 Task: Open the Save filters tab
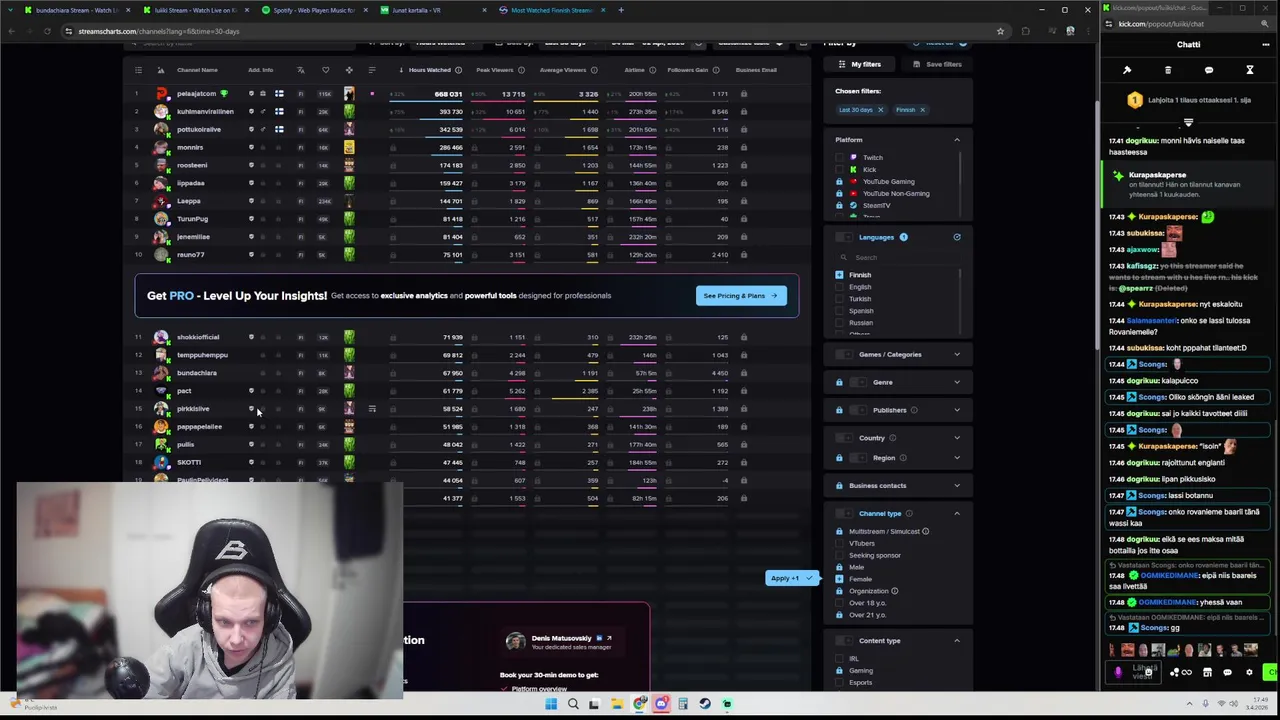(937, 64)
